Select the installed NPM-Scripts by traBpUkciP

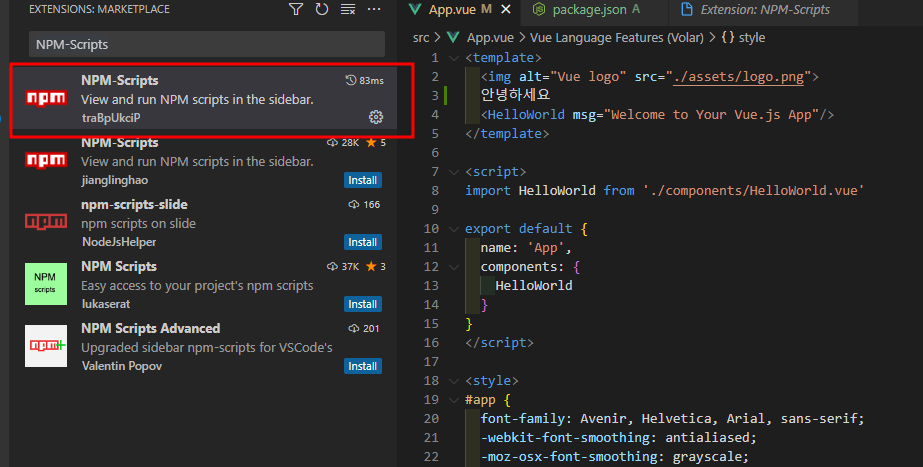pyautogui.click(x=204, y=98)
